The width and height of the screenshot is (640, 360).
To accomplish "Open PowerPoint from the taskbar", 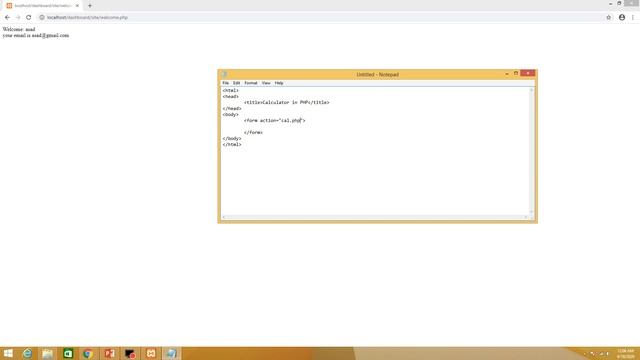I will coord(109,353).
